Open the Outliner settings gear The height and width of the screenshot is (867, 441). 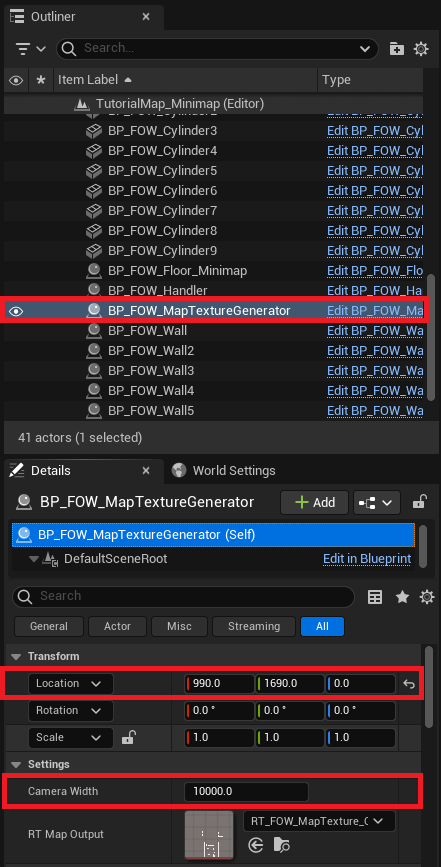(421, 49)
